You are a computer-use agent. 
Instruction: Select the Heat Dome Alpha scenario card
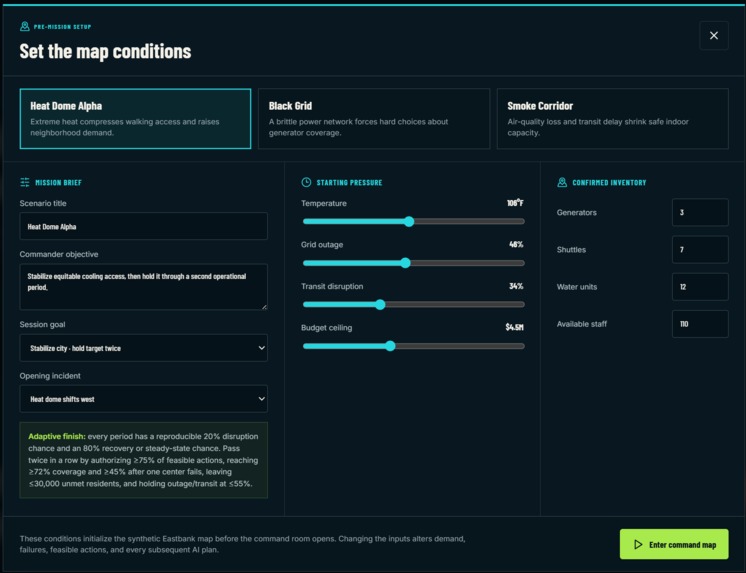click(x=135, y=119)
